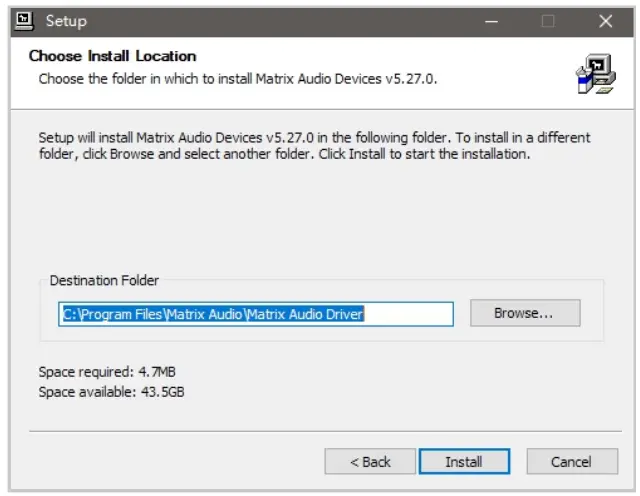Image resolution: width=640 pixels, height=496 pixels.
Task: Click the greyed-out maximize button
Action: (548, 20)
